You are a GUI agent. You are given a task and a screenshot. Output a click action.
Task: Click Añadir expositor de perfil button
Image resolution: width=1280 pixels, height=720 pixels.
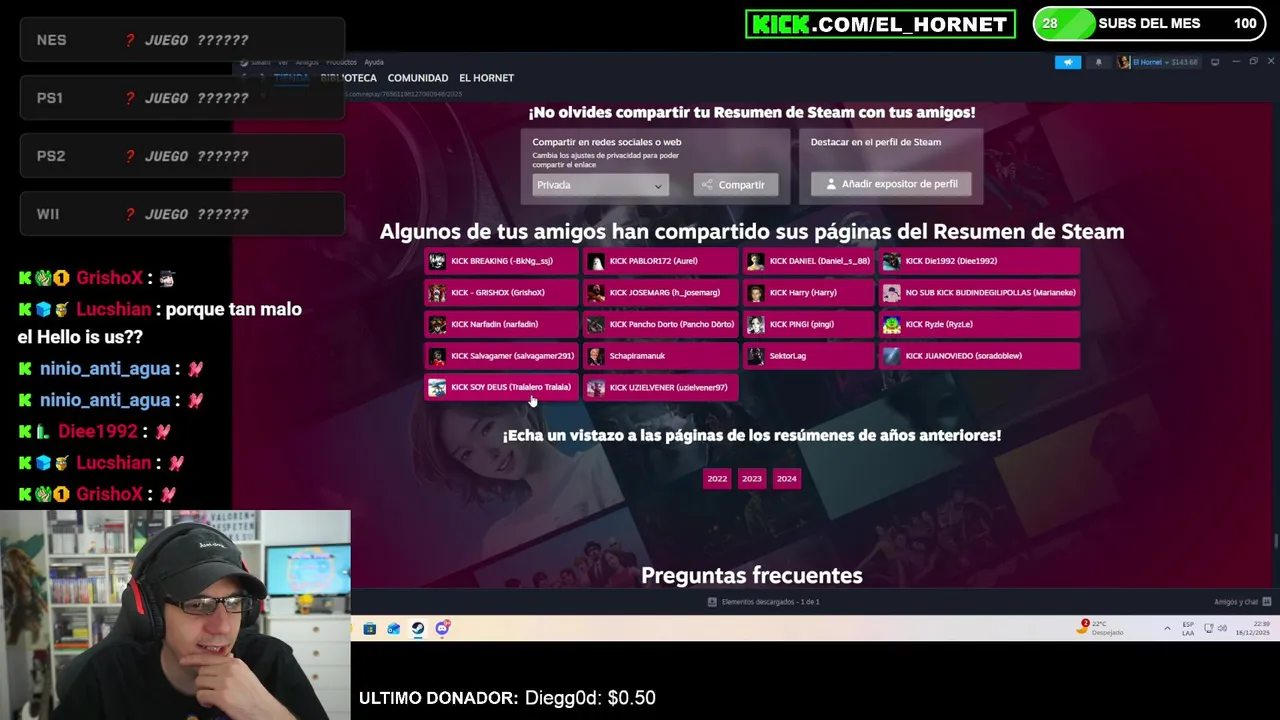point(890,184)
